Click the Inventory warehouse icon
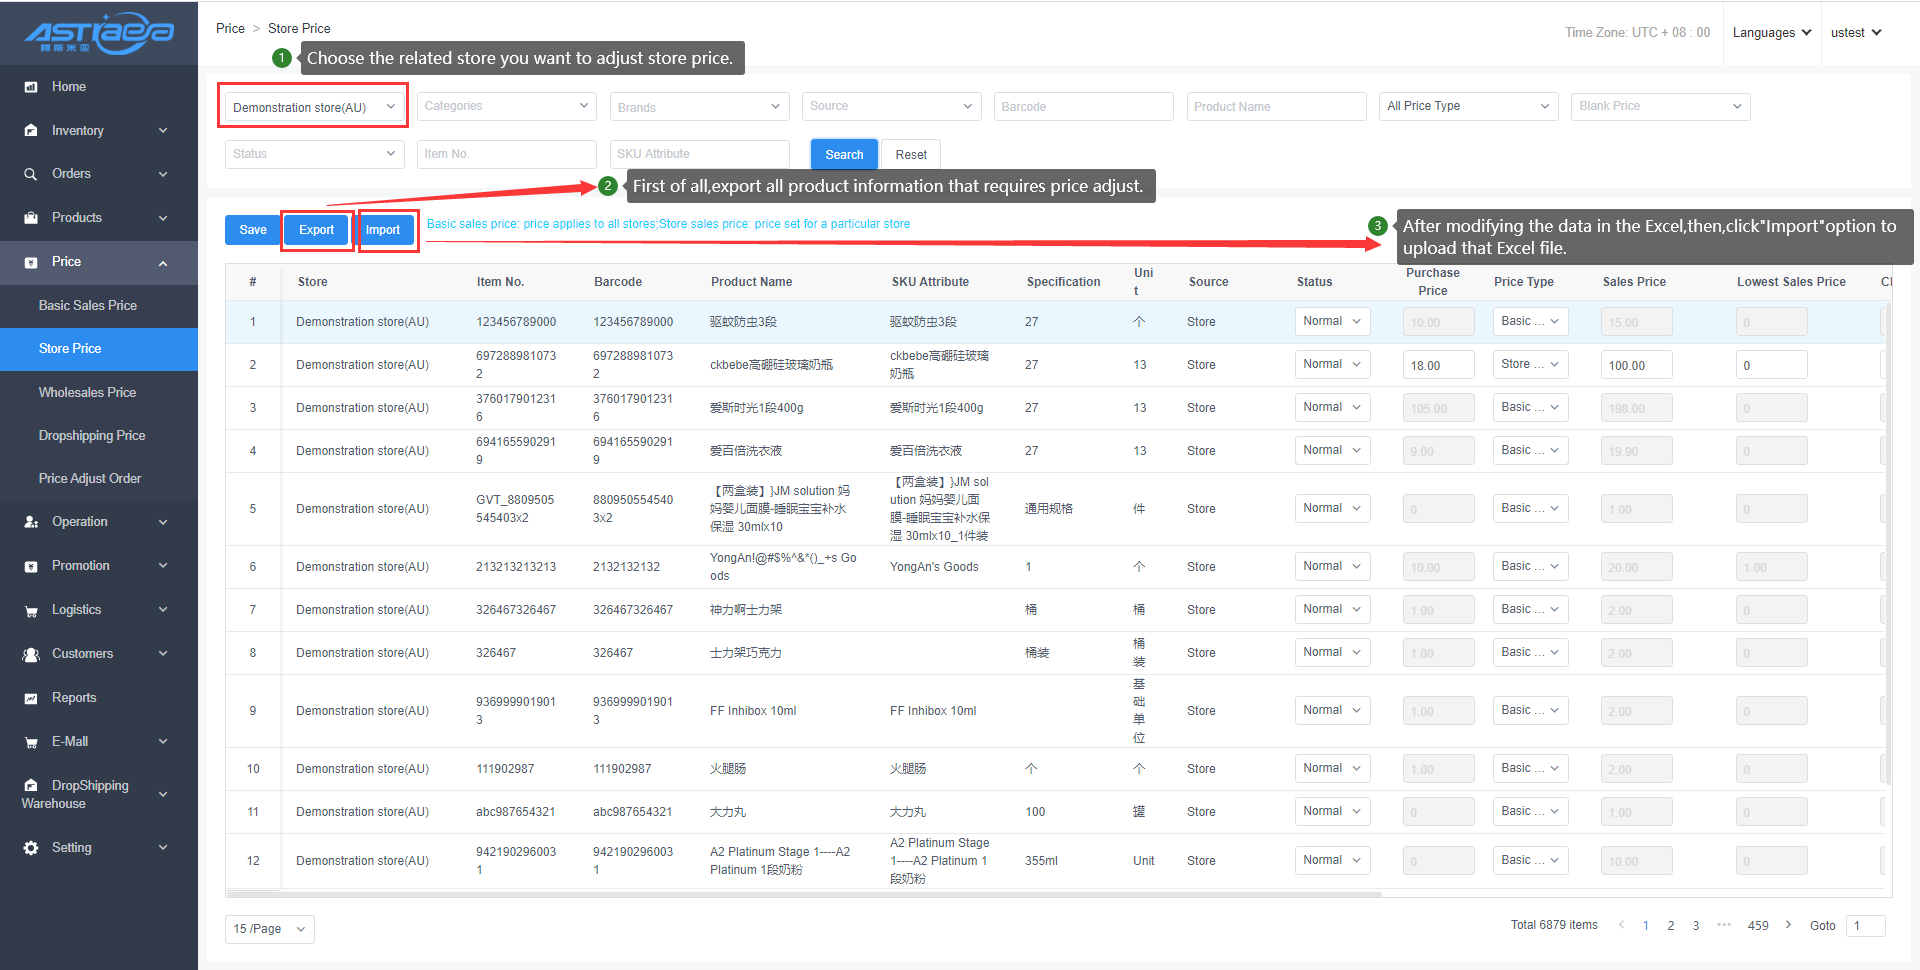The image size is (1920, 970). (x=31, y=131)
